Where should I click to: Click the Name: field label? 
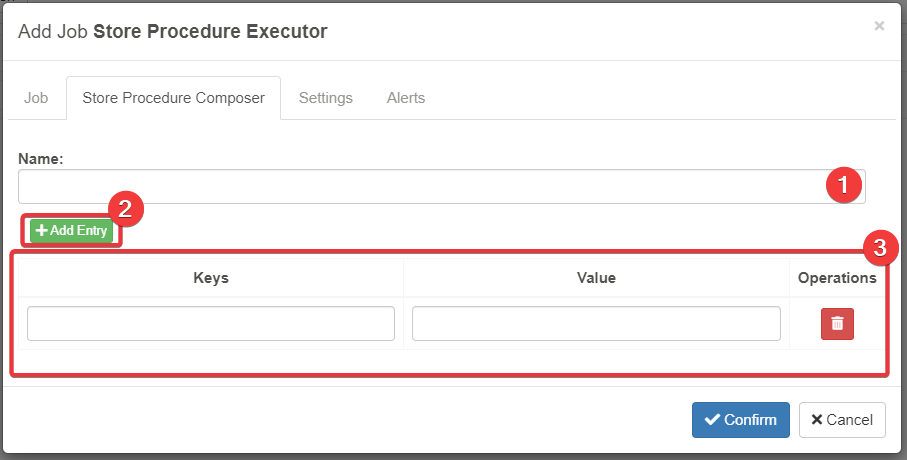click(x=41, y=158)
